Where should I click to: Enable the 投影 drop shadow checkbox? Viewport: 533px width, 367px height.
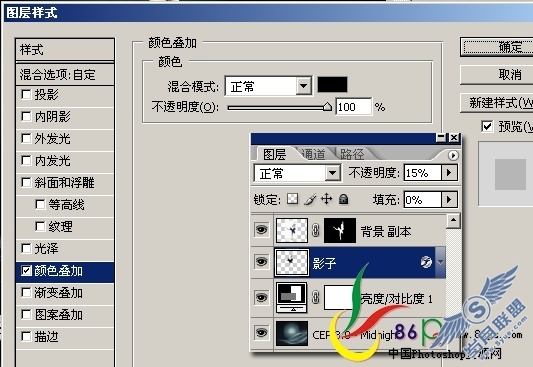26,94
